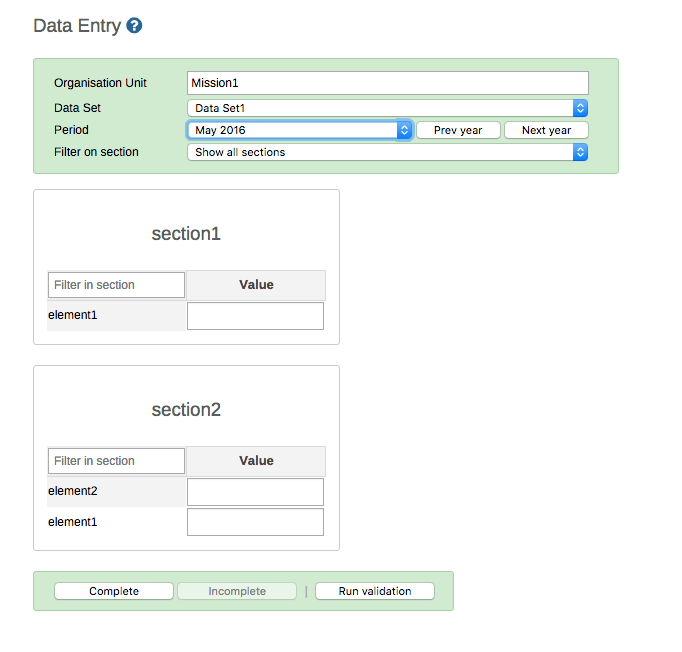Image resolution: width=682 pixels, height=652 pixels.
Task: Select the element2 value field in section2
Action: (255, 492)
